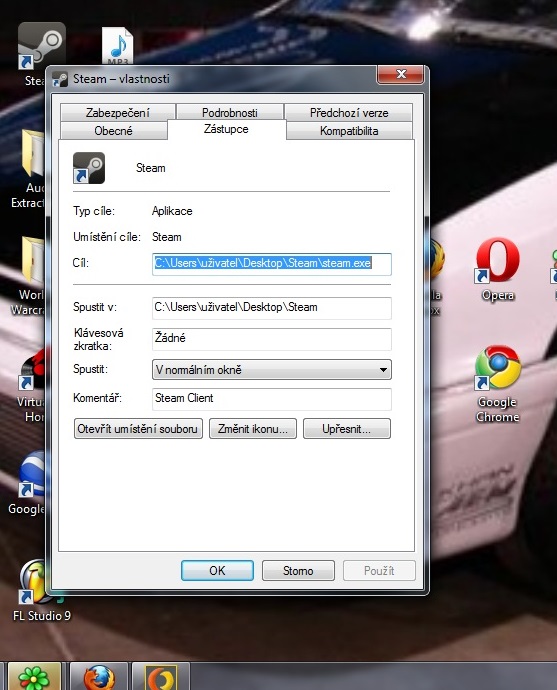Image resolution: width=557 pixels, height=690 pixels.
Task: Select the Steam desktop shortcut icon
Action: pos(42,46)
